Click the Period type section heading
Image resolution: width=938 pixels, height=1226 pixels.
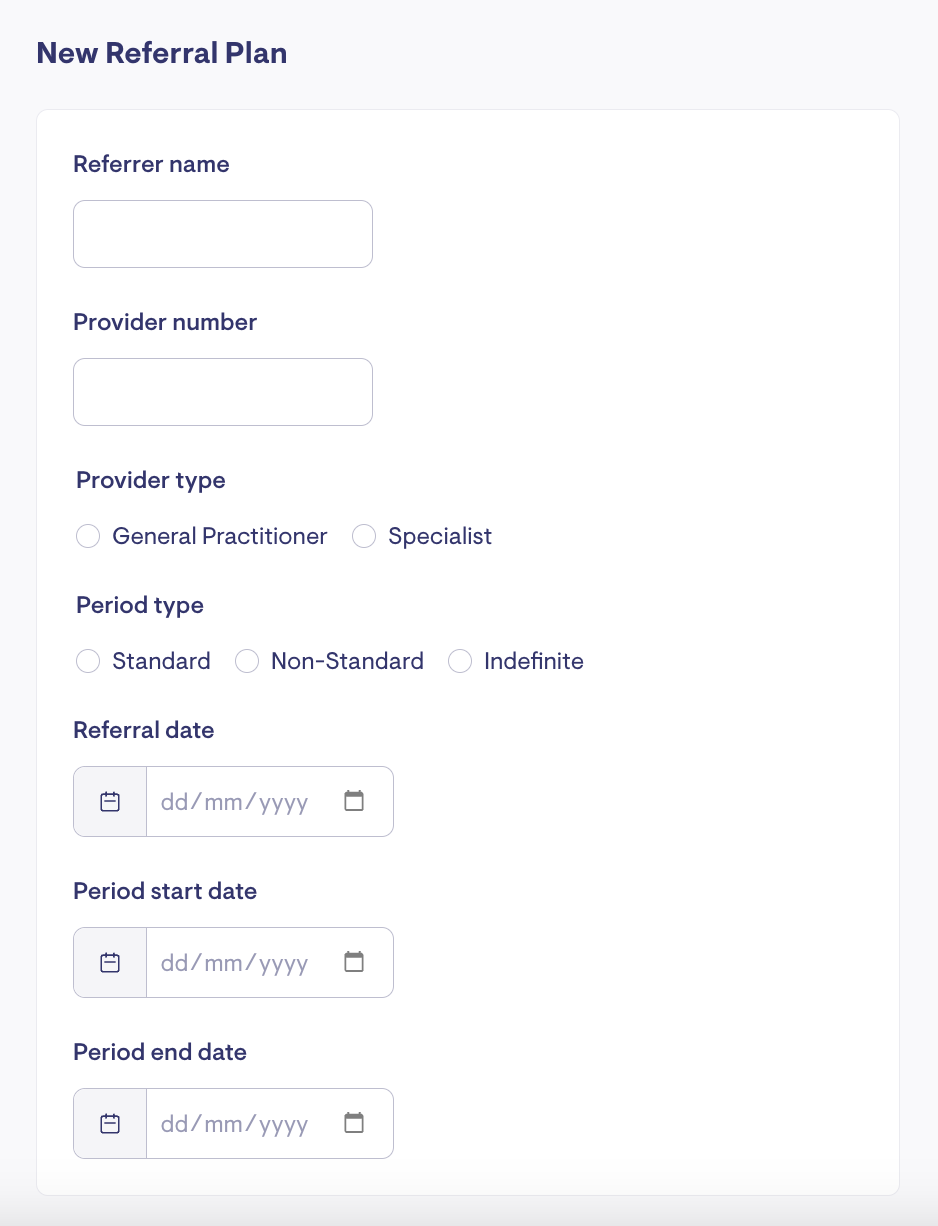tap(140, 606)
